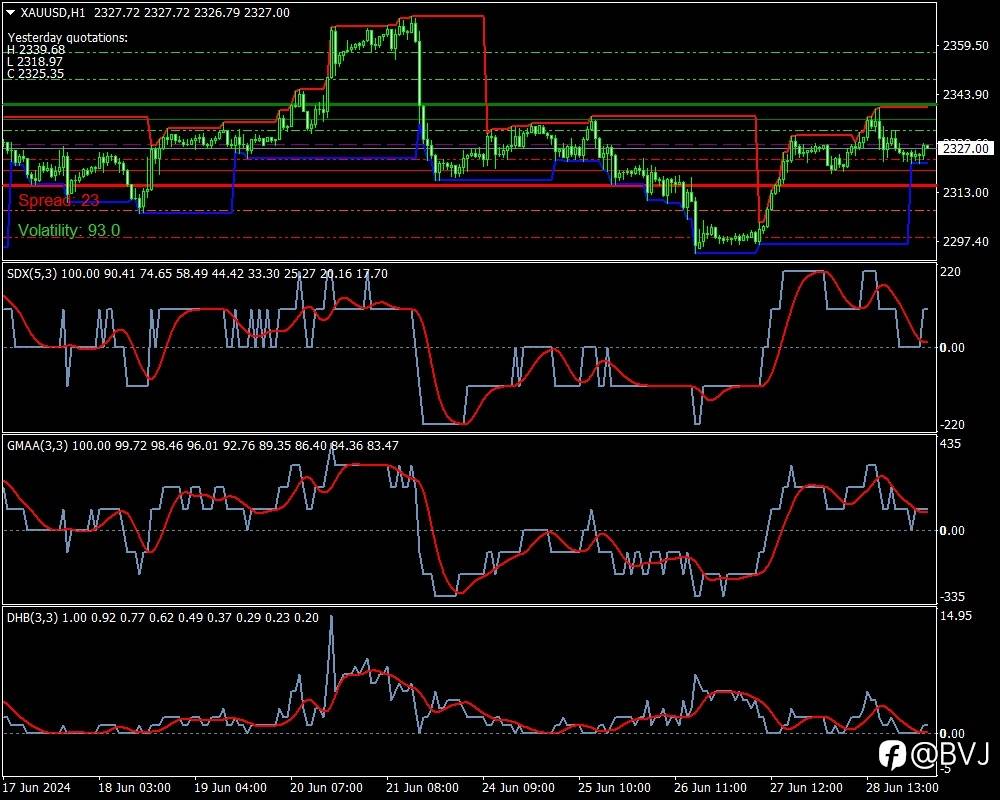1000x800 pixels.
Task: Click the 17 Jun 2024 date marker
Action: (x=37, y=787)
